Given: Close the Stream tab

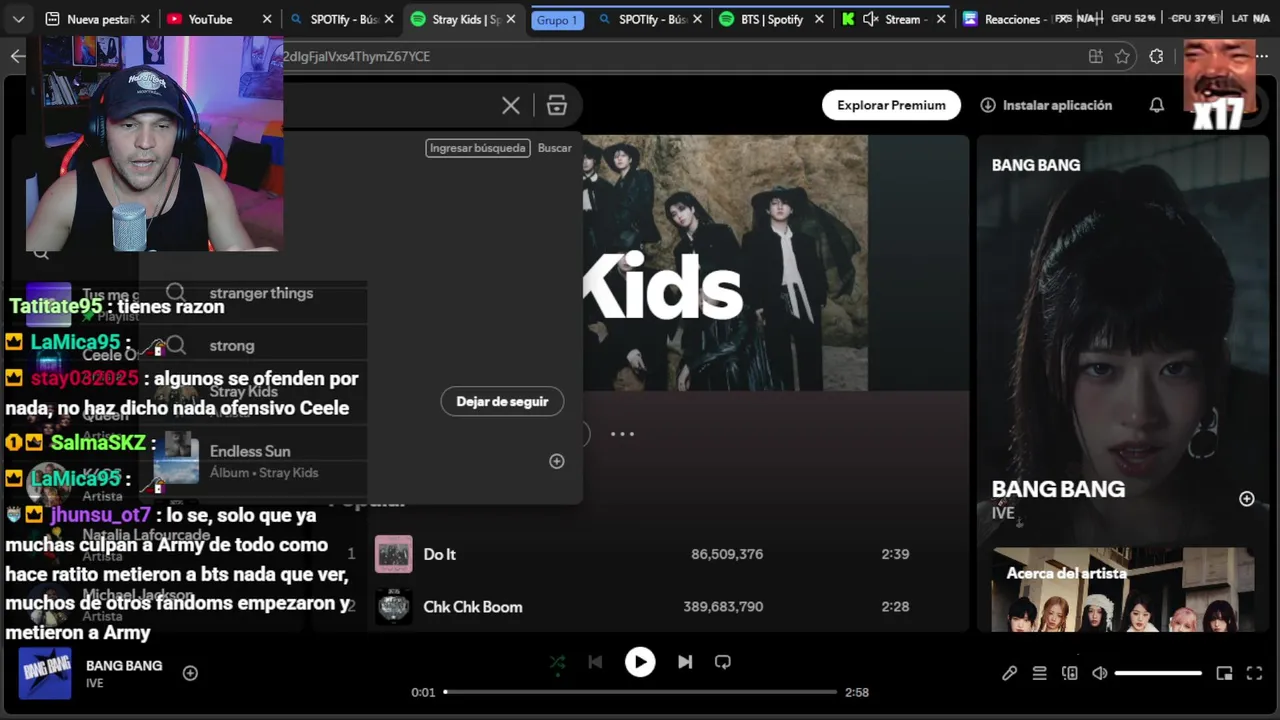Looking at the screenshot, I should point(940,19).
